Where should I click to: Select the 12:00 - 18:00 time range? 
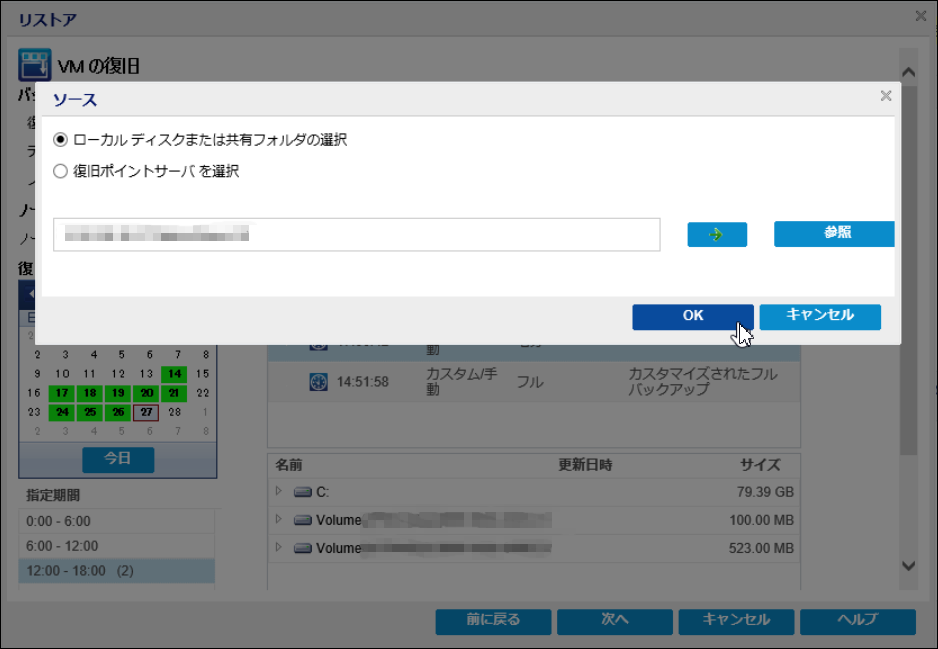pyautogui.click(x=116, y=571)
